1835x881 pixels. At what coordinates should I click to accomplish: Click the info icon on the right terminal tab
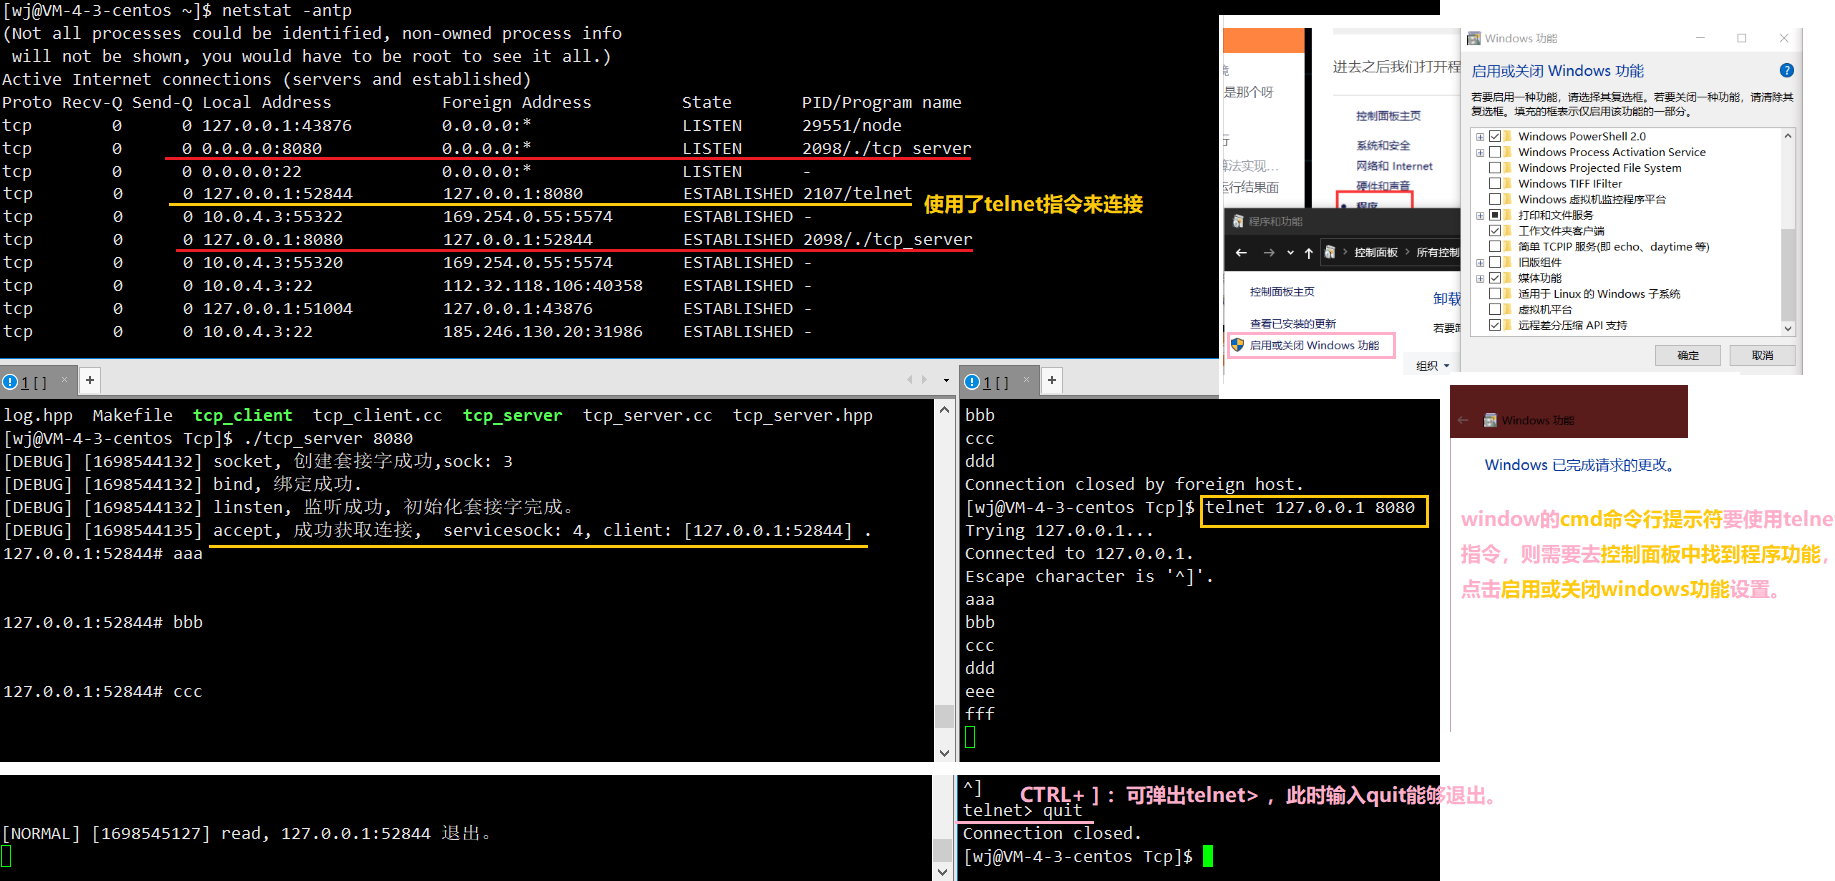972,382
